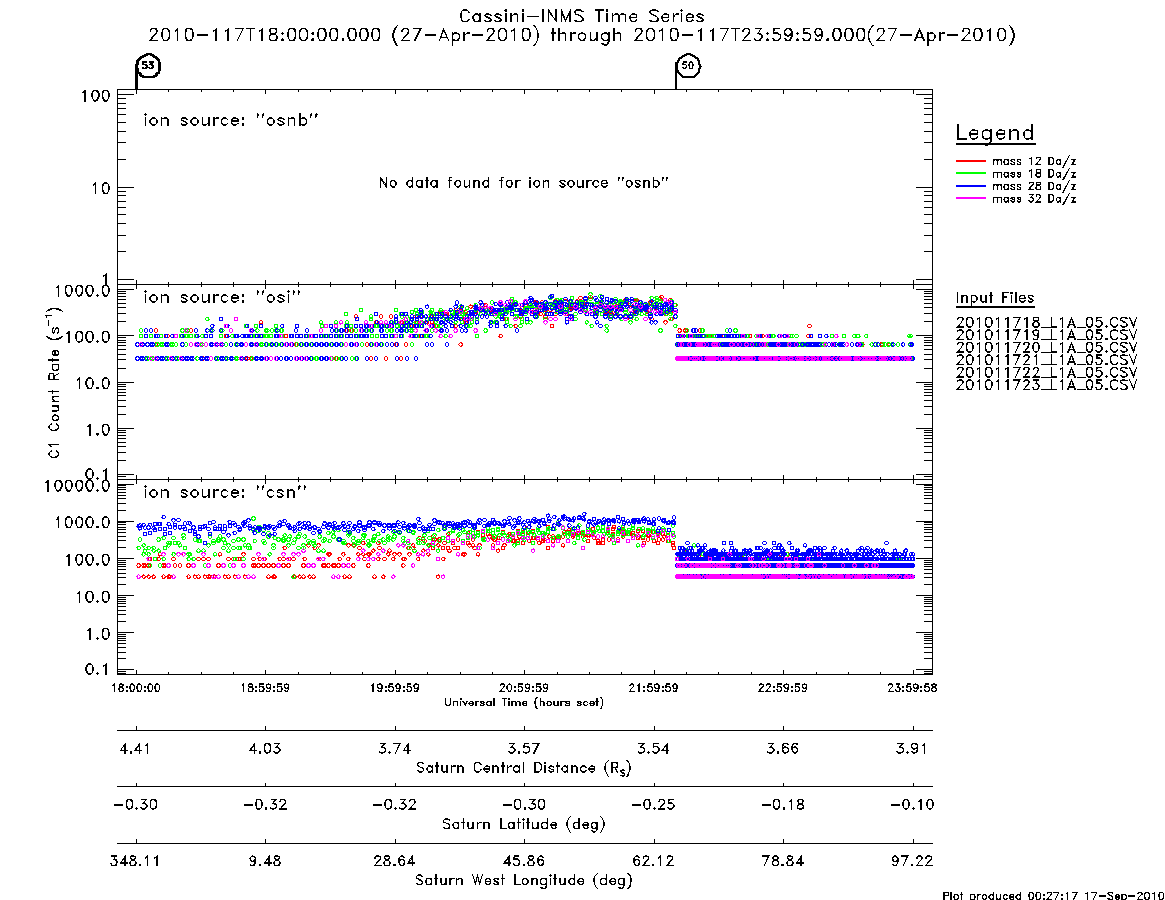
Task: Click the 4.03 Saturn distance value
Action: pos(265,748)
